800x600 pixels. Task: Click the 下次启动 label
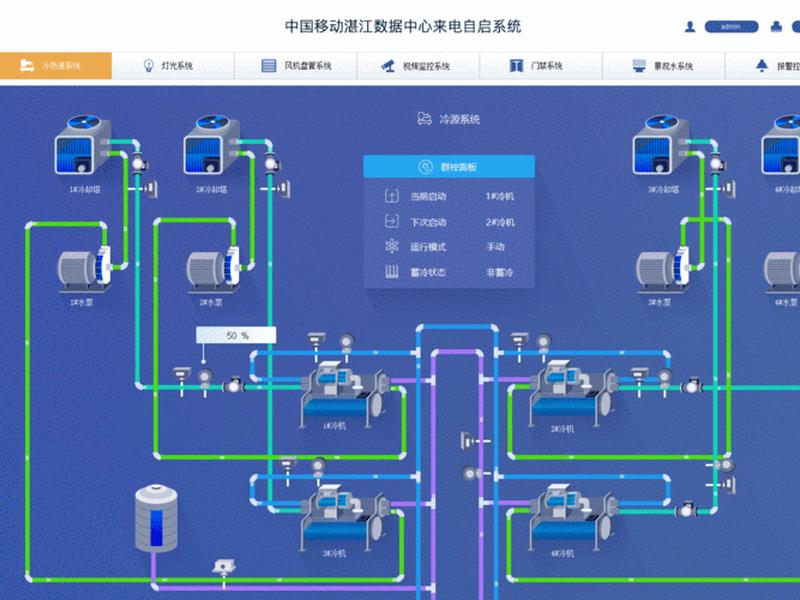(428, 222)
